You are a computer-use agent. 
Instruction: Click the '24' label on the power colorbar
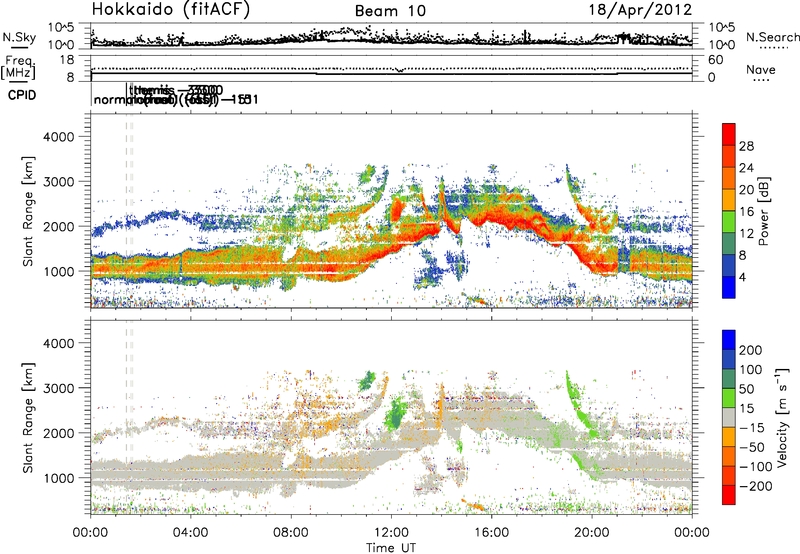coord(746,168)
